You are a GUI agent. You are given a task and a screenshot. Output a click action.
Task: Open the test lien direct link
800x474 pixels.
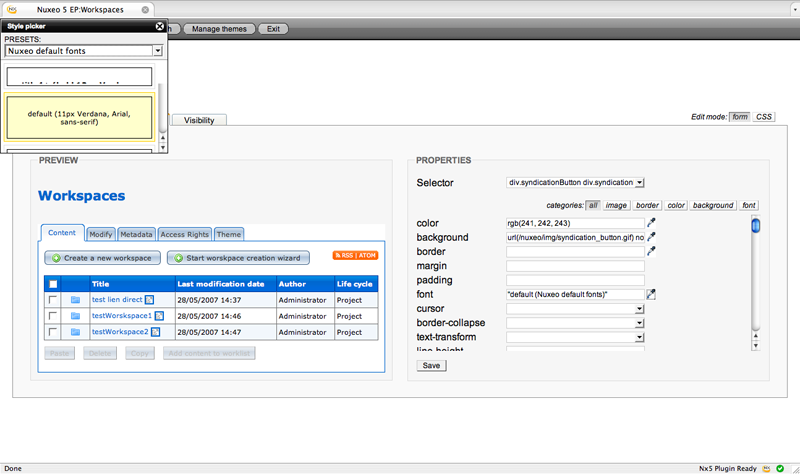(117, 300)
